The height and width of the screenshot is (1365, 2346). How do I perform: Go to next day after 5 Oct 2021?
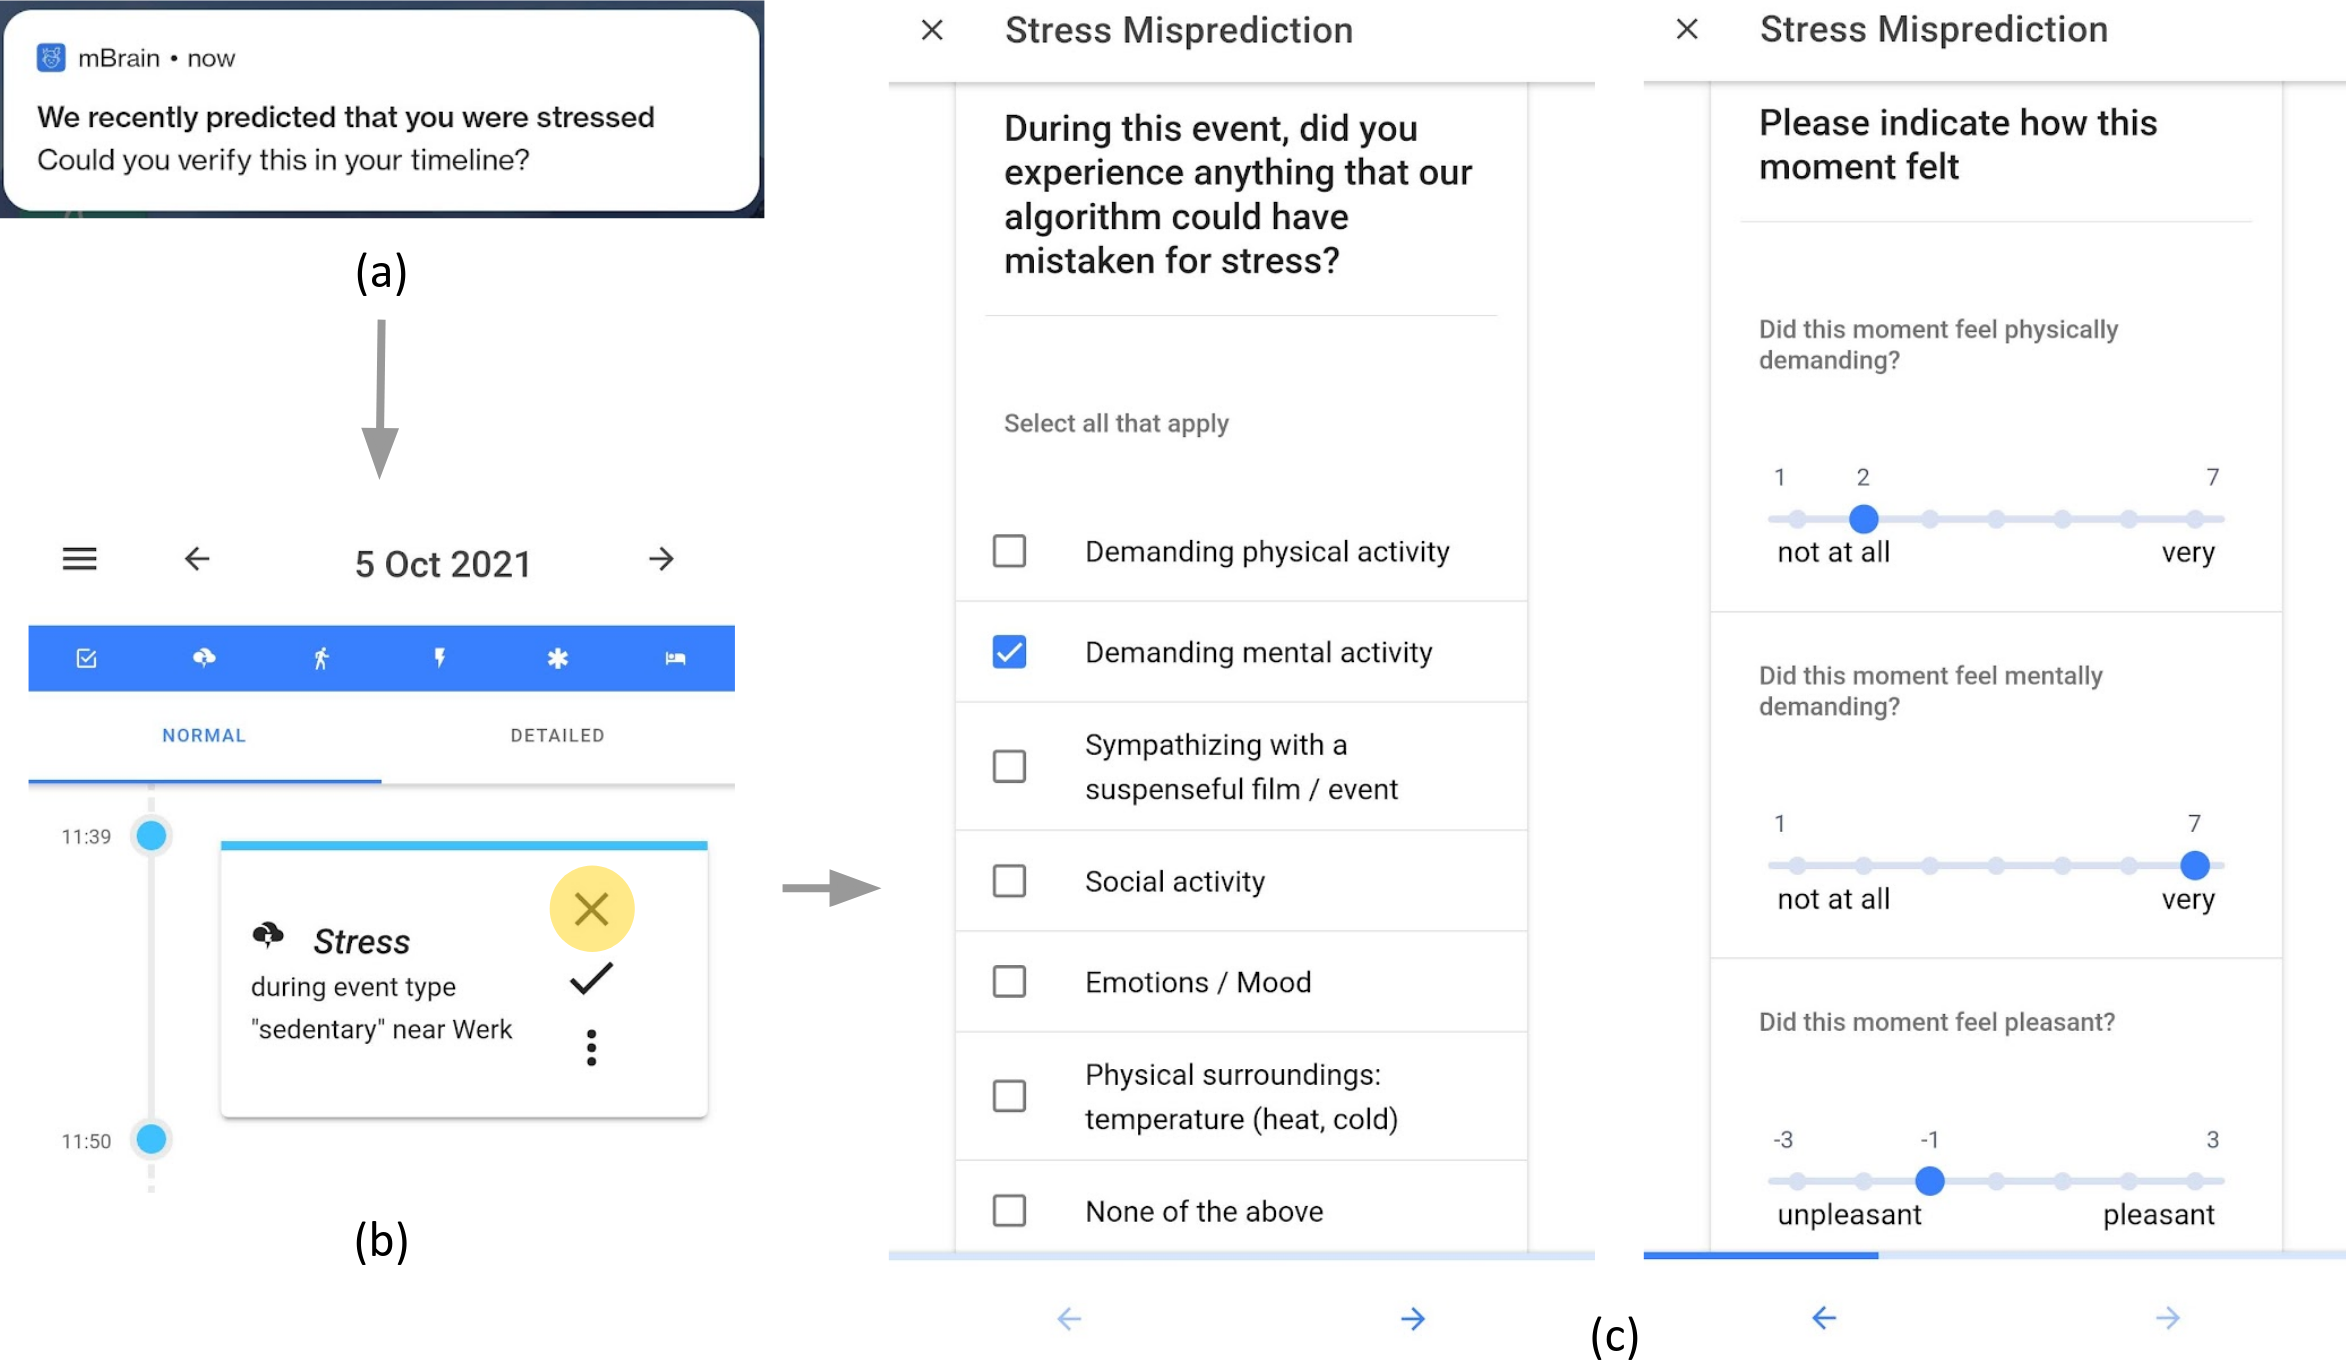pos(661,559)
